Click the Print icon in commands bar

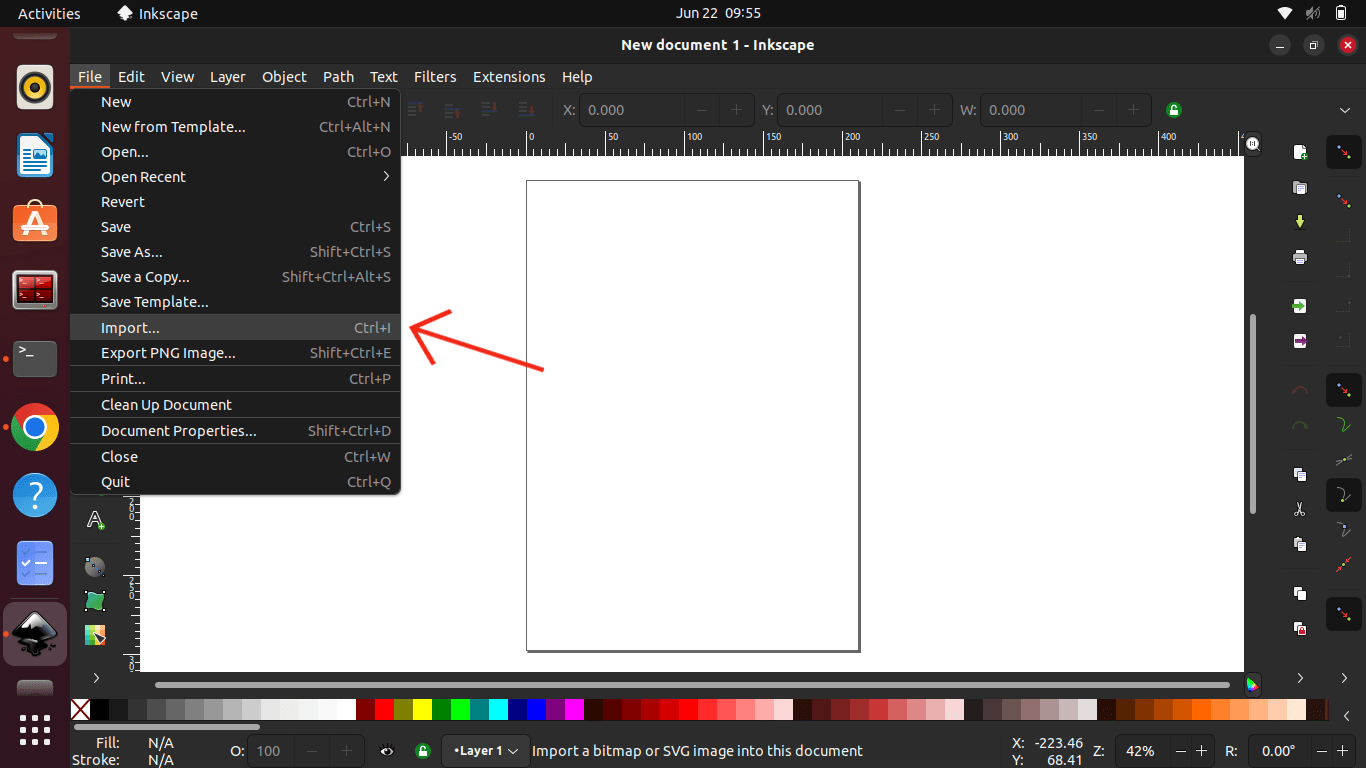tap(1299, 257)
